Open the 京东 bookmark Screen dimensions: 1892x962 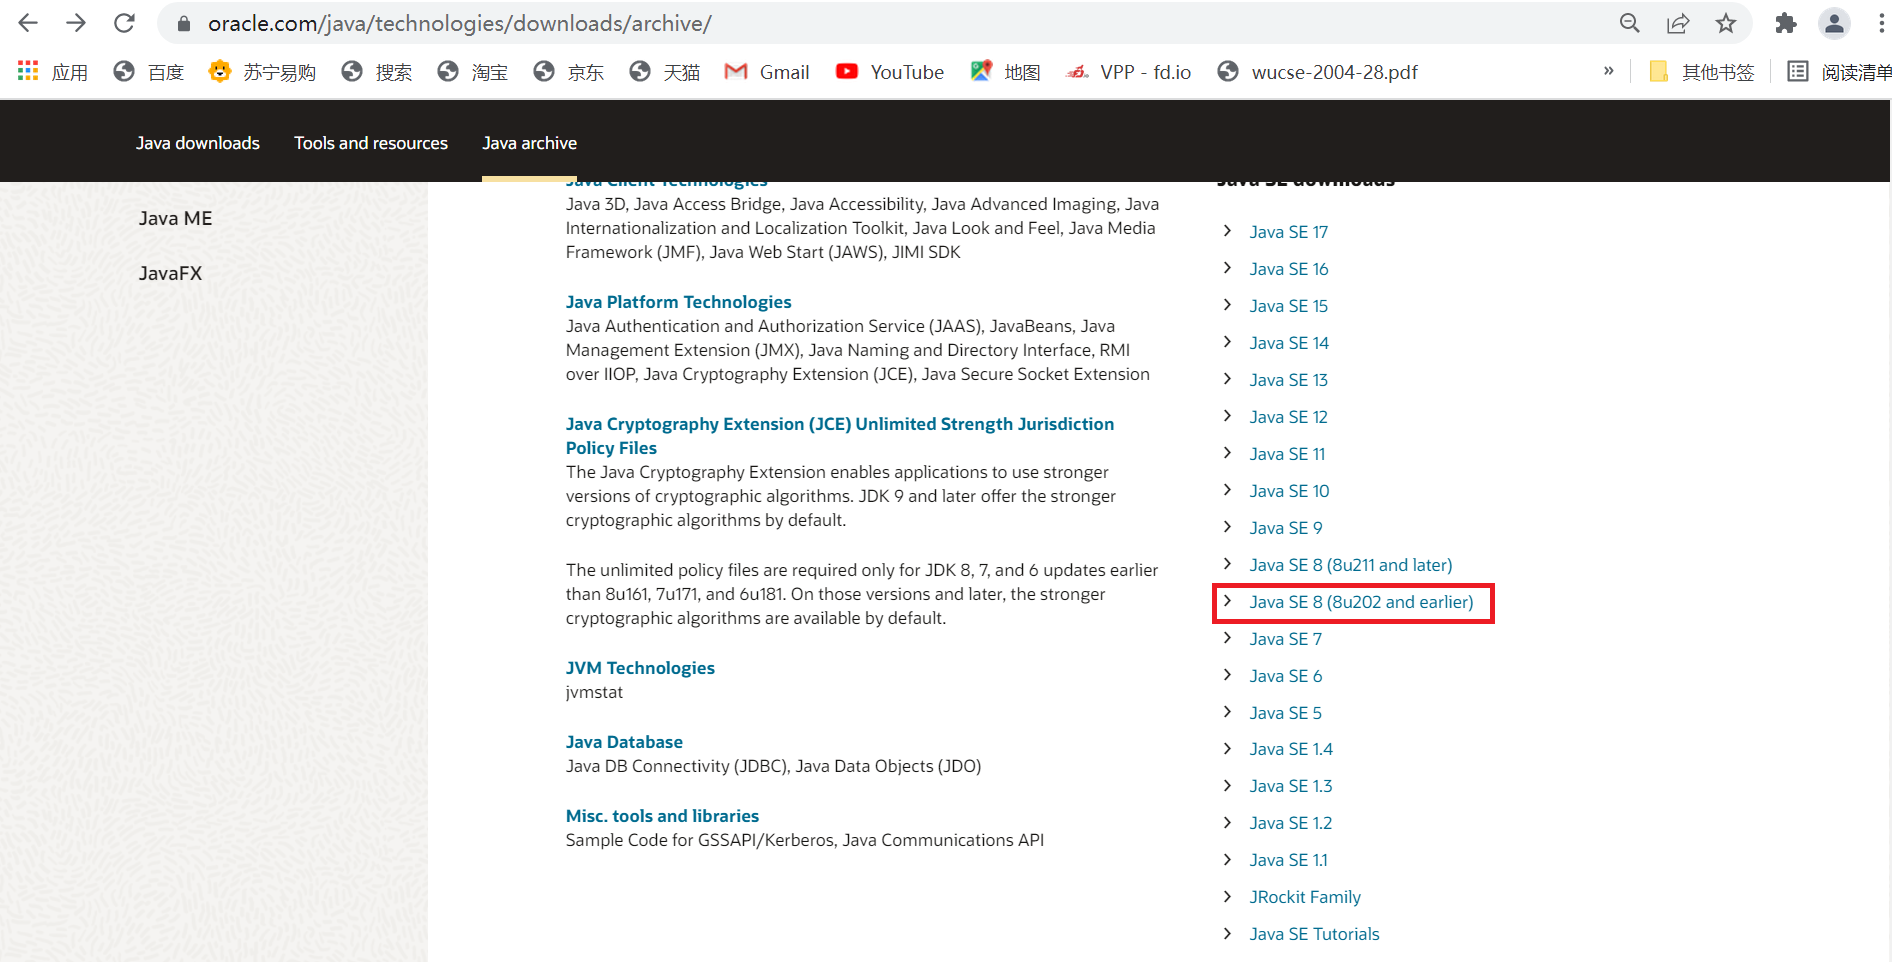pos(569,72)
